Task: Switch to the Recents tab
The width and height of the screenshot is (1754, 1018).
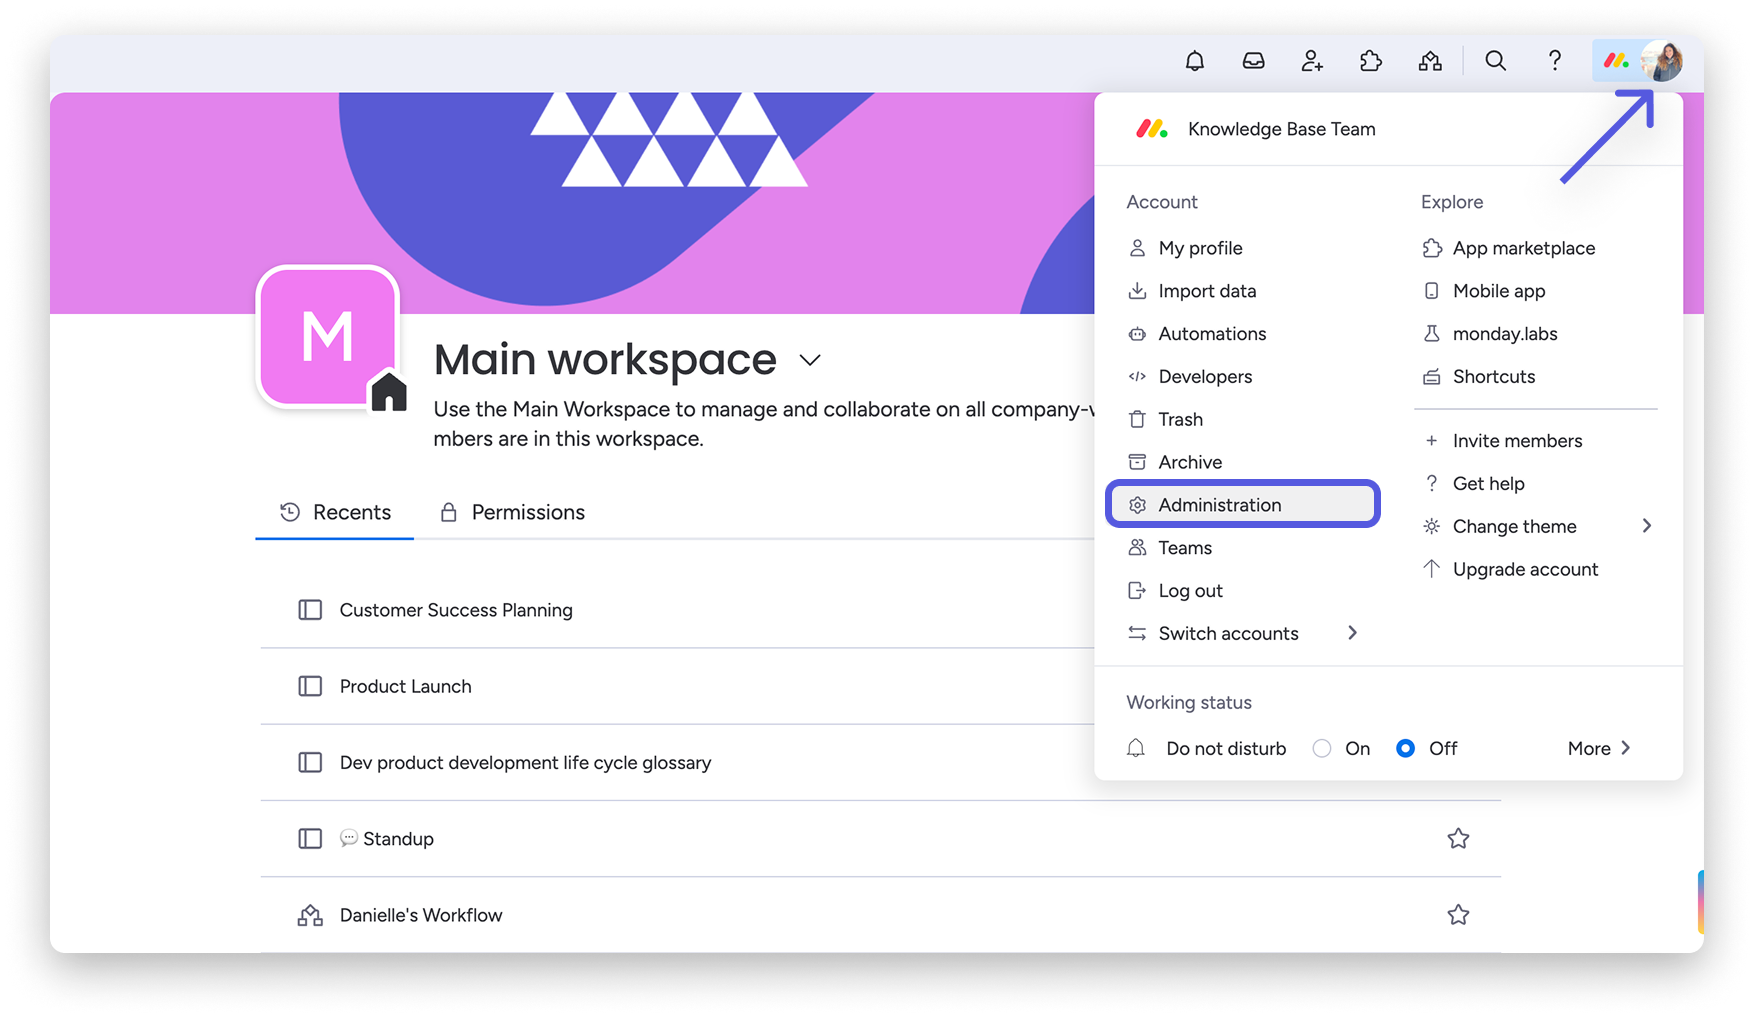Action: tap(335, 512)
